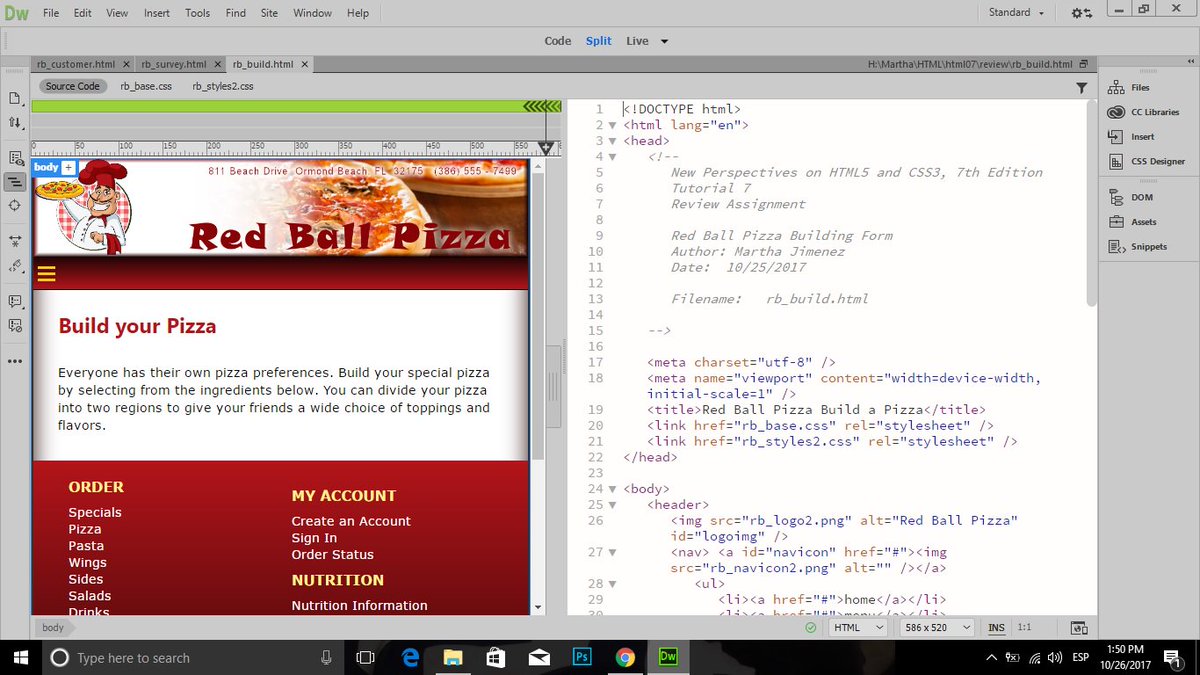Collapse the head tag on line 3
The image size is (1200, 675).
(x=612, y=141)
